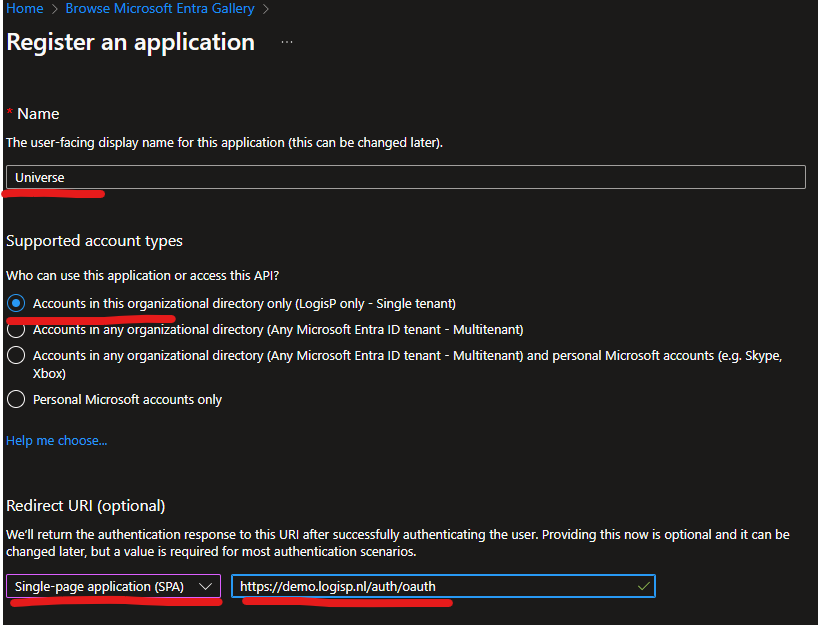
Task: Select the Multitenant-only accounts radio option
Action: pos(16,329)
